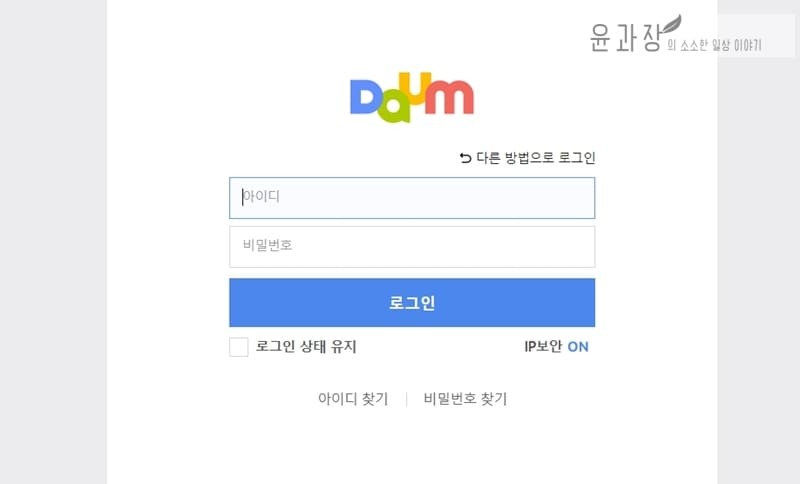Click the IP보안 label
The width and height of the screenshot is (800, 484).
point(543,347)
